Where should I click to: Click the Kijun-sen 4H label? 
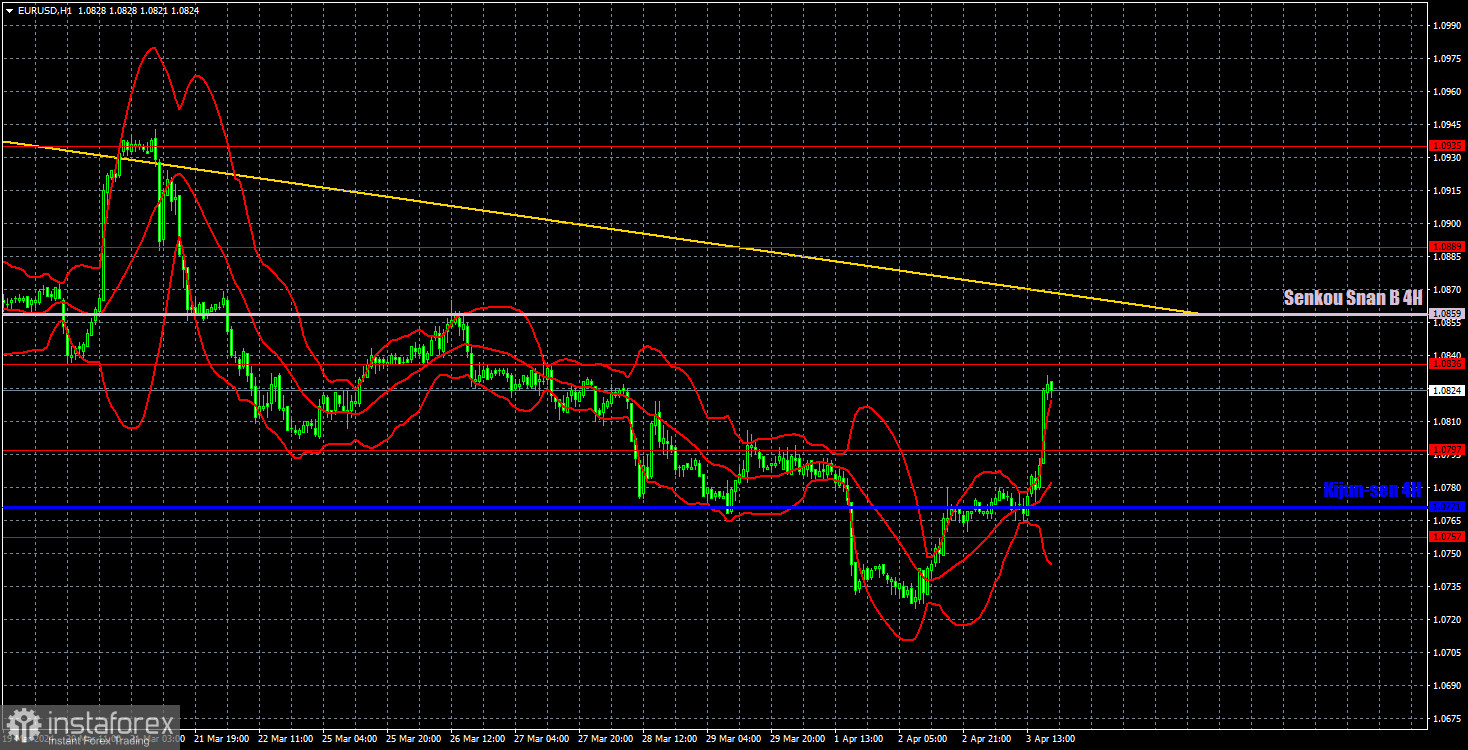point(1372,490)
